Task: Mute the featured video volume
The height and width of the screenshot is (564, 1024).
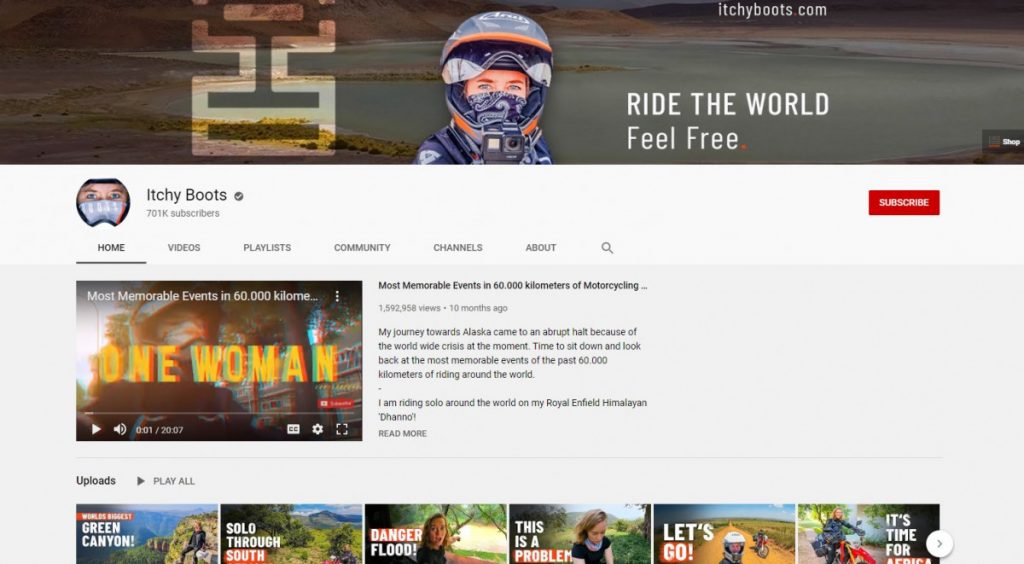Action: 120,429
